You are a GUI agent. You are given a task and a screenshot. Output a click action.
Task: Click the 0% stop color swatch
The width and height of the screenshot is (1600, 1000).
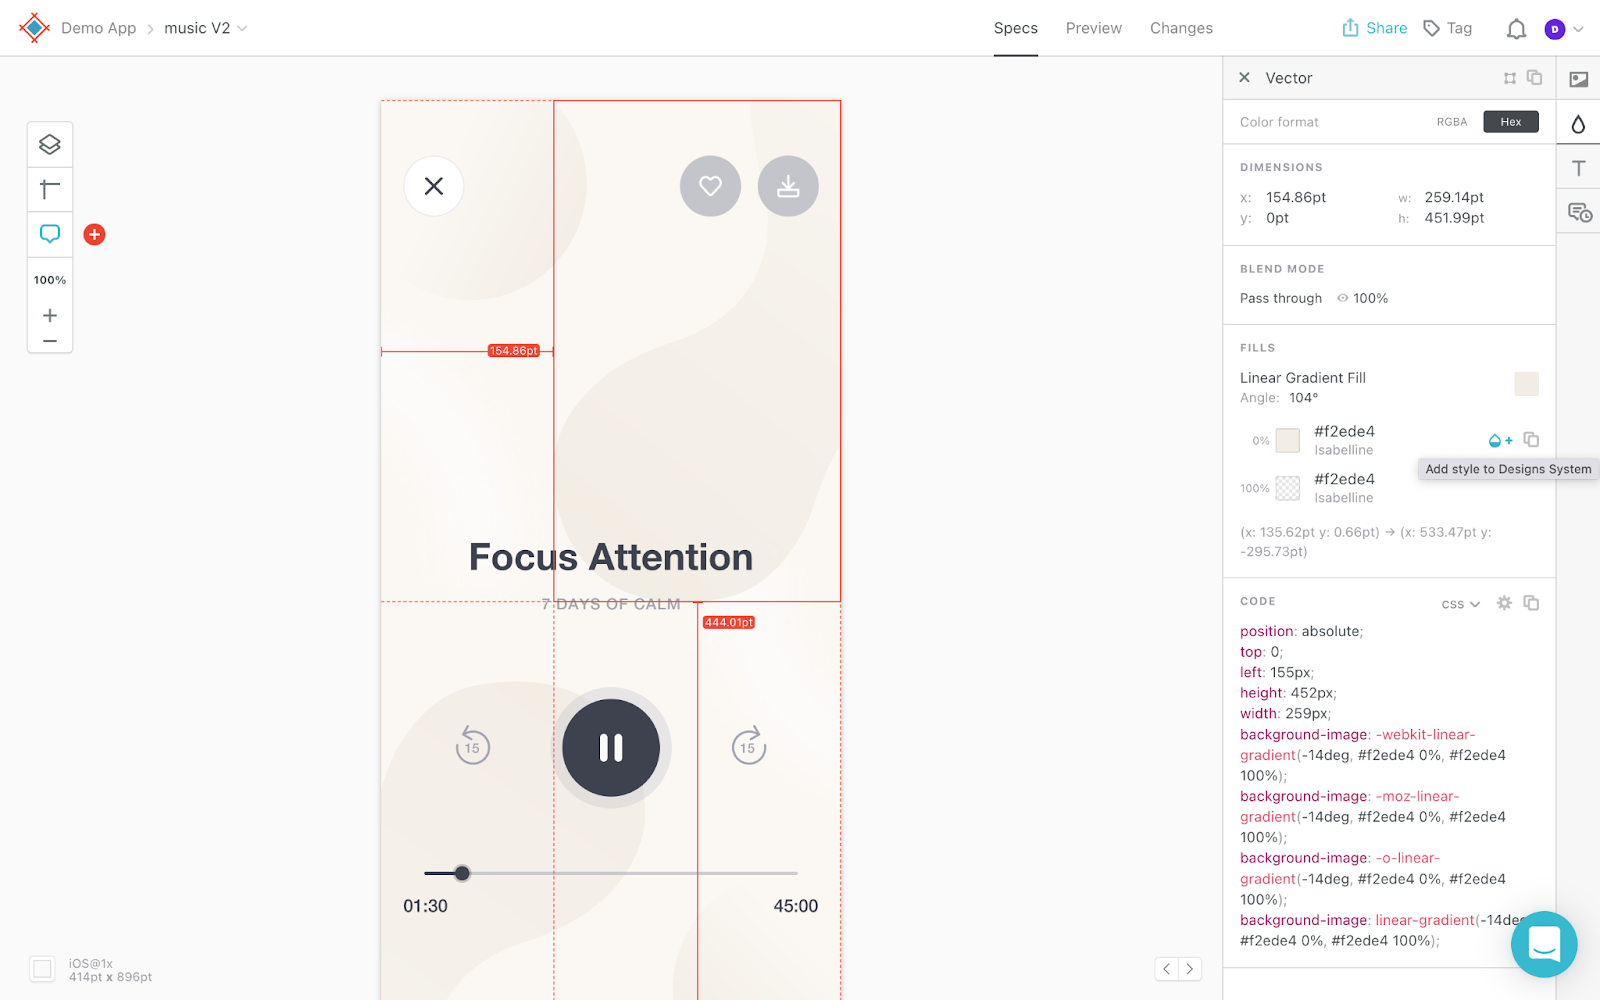click(1288, 440)
